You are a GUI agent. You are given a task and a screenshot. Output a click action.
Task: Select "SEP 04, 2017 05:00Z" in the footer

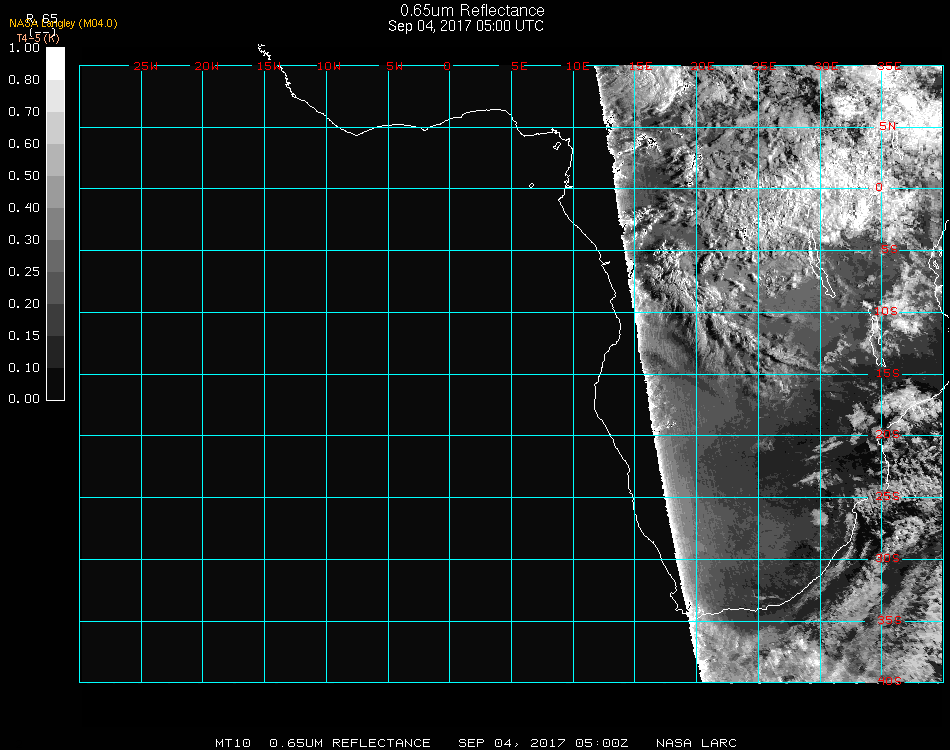[543, 743]
